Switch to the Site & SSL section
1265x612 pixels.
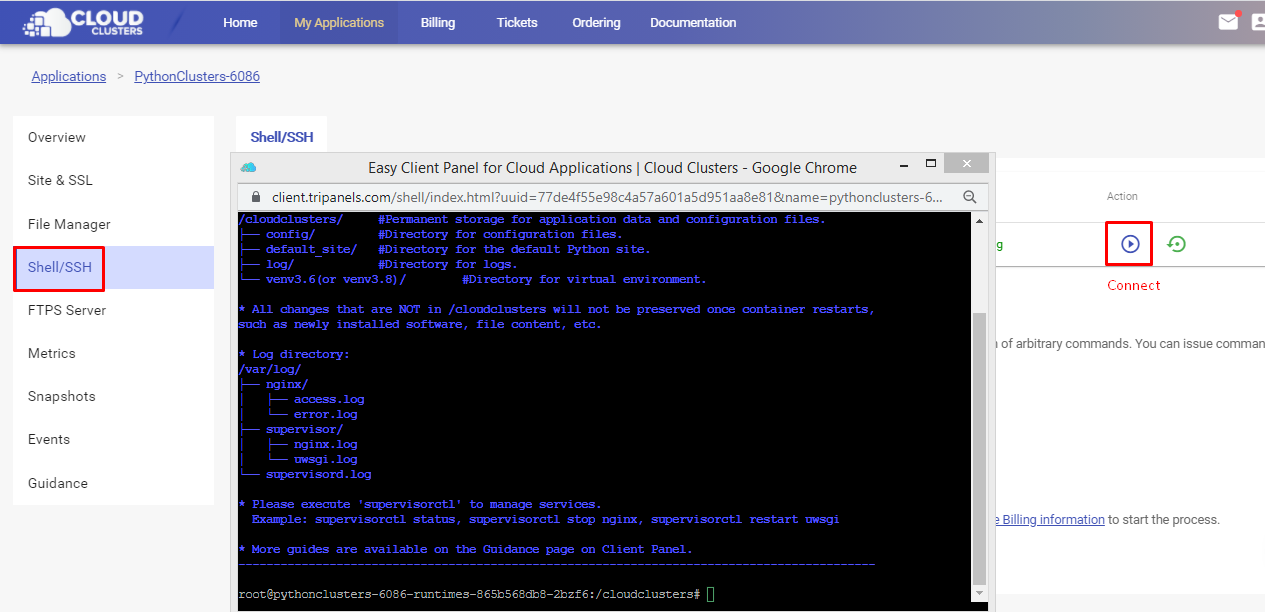click(x=60, y=180)
